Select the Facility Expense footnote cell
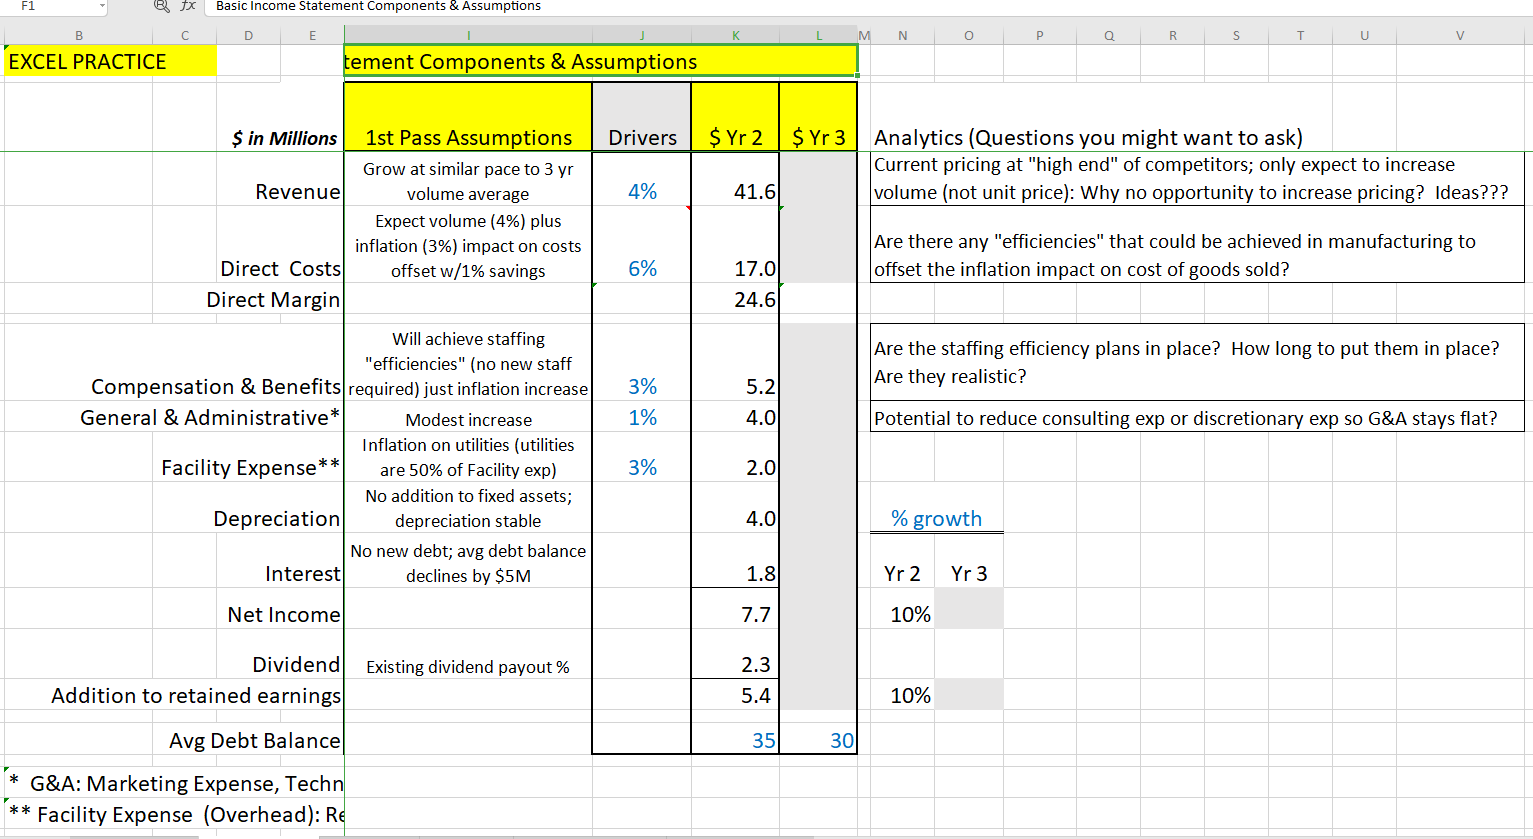The height and width of the screenshot is (839, 1533). (170, 814)
